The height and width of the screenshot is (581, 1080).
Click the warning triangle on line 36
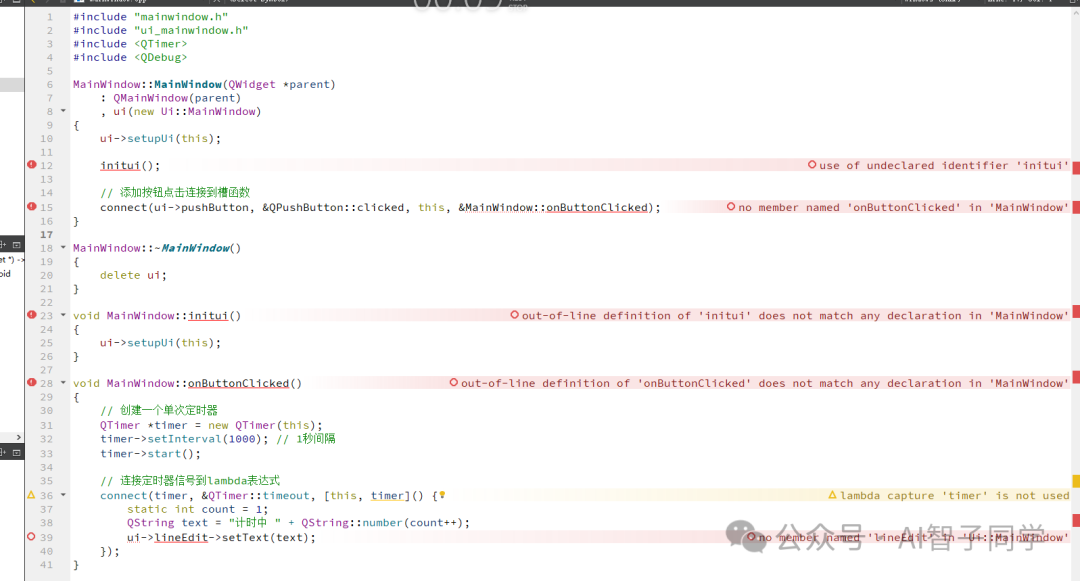click(31, 494)
